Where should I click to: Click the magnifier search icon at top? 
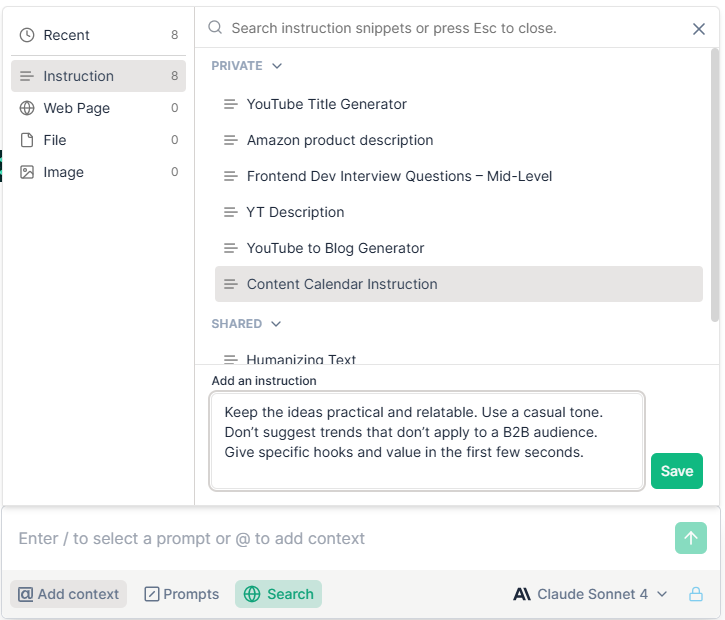(215, 28)
